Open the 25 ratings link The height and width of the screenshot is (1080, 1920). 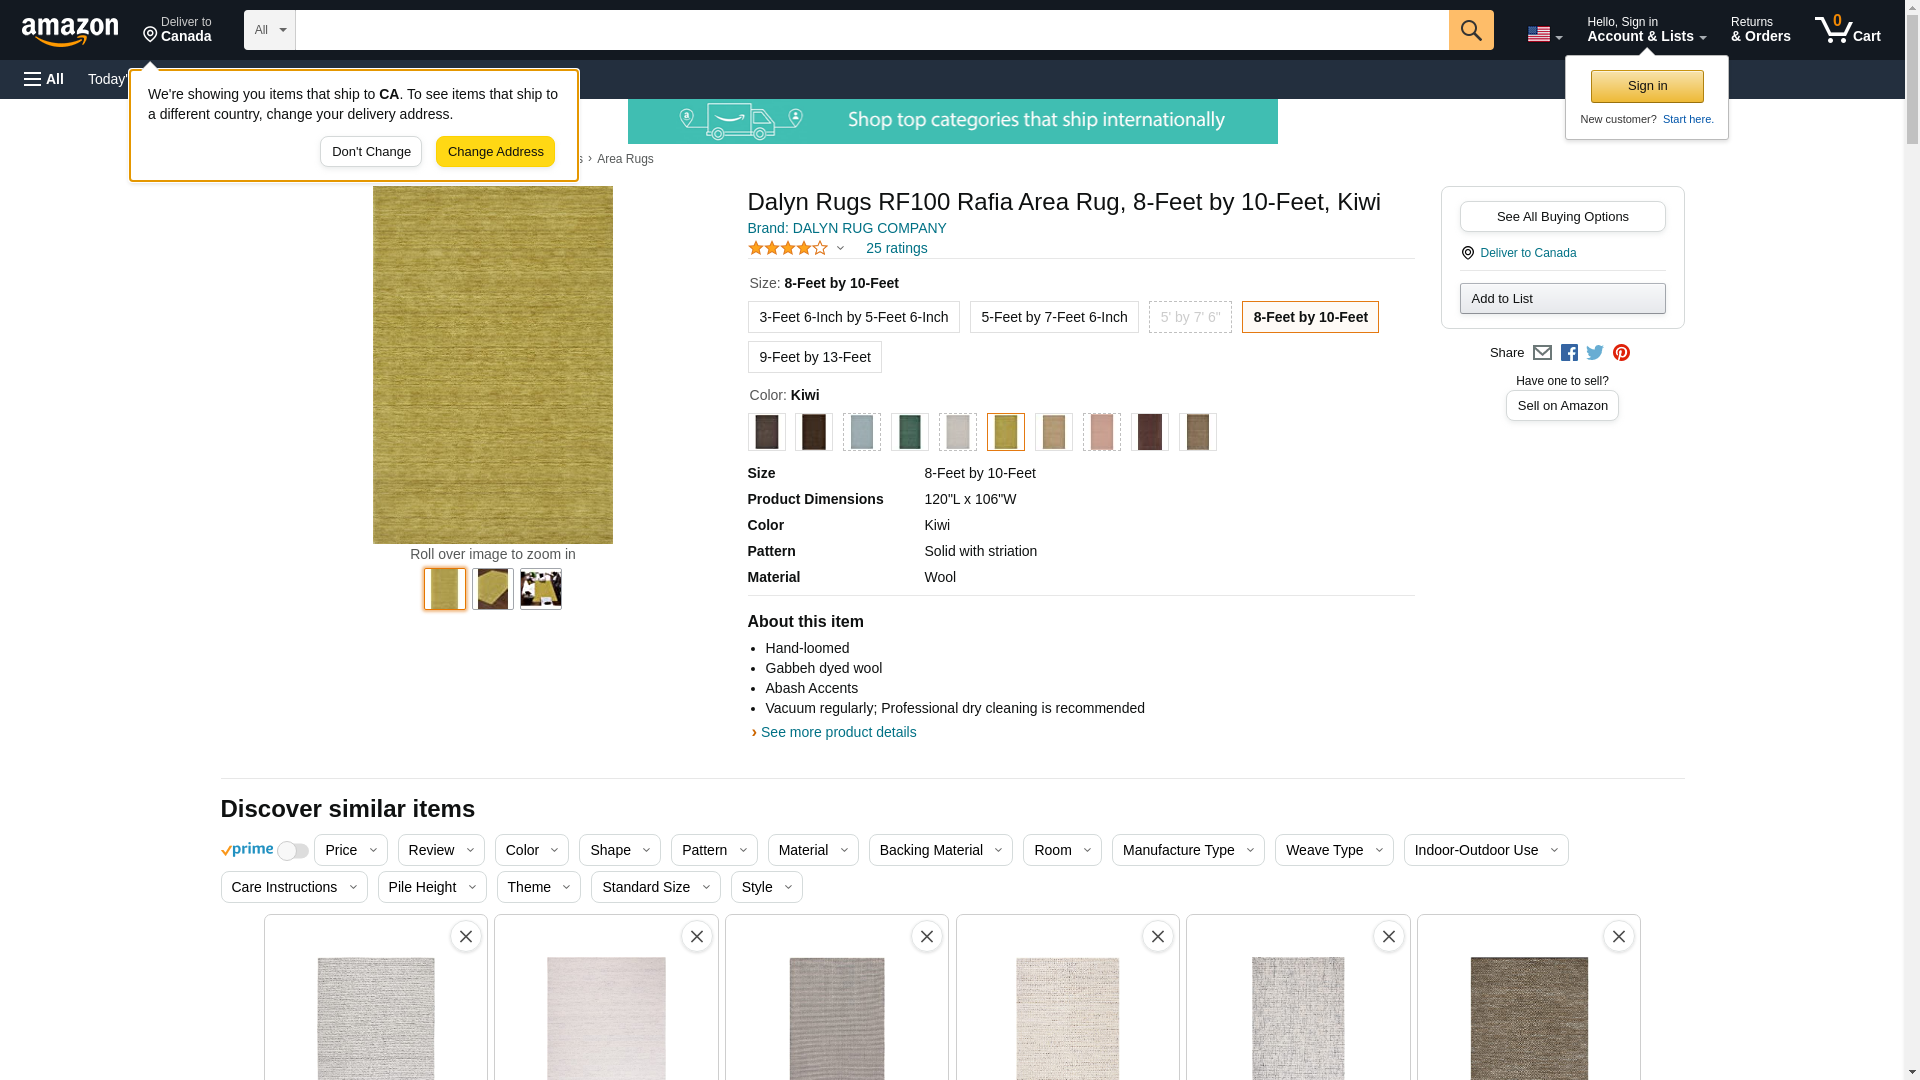point(896,248)
